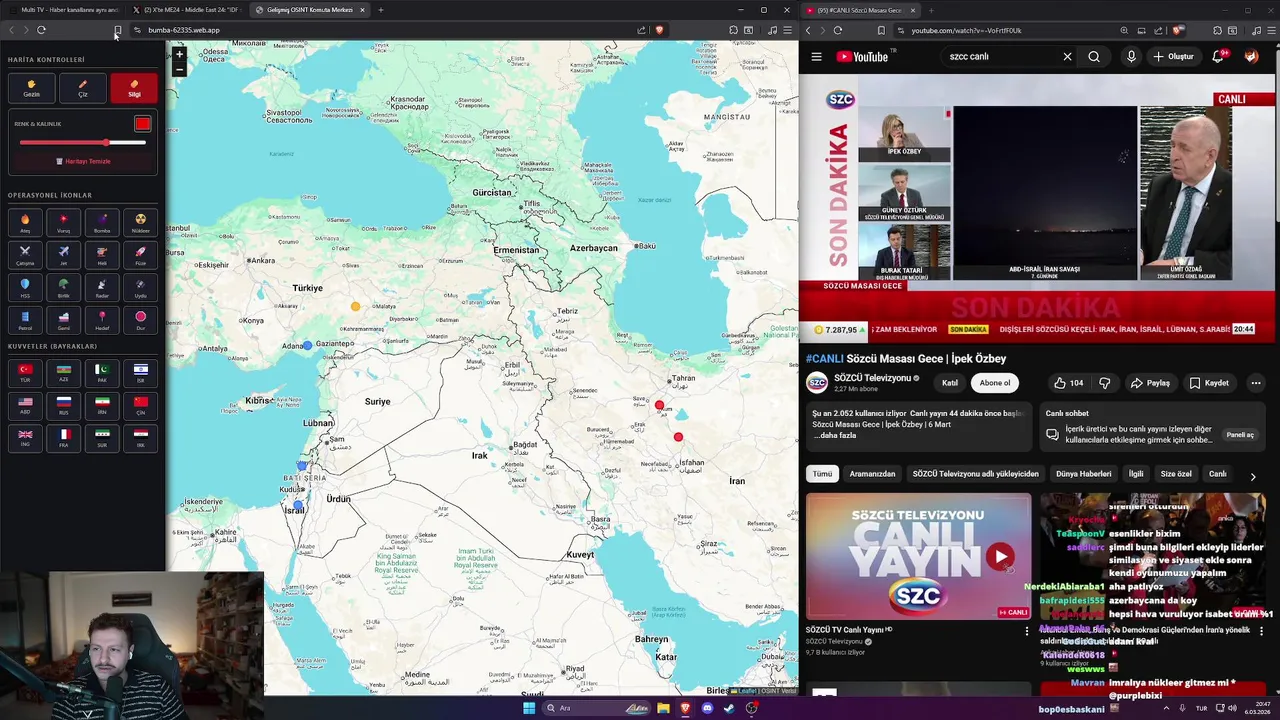Open the SÖZCÜ Televizyonu Canlı Yayın thumbnail
This screenshot has height=720, width=1280.
[x=918, y=556]
